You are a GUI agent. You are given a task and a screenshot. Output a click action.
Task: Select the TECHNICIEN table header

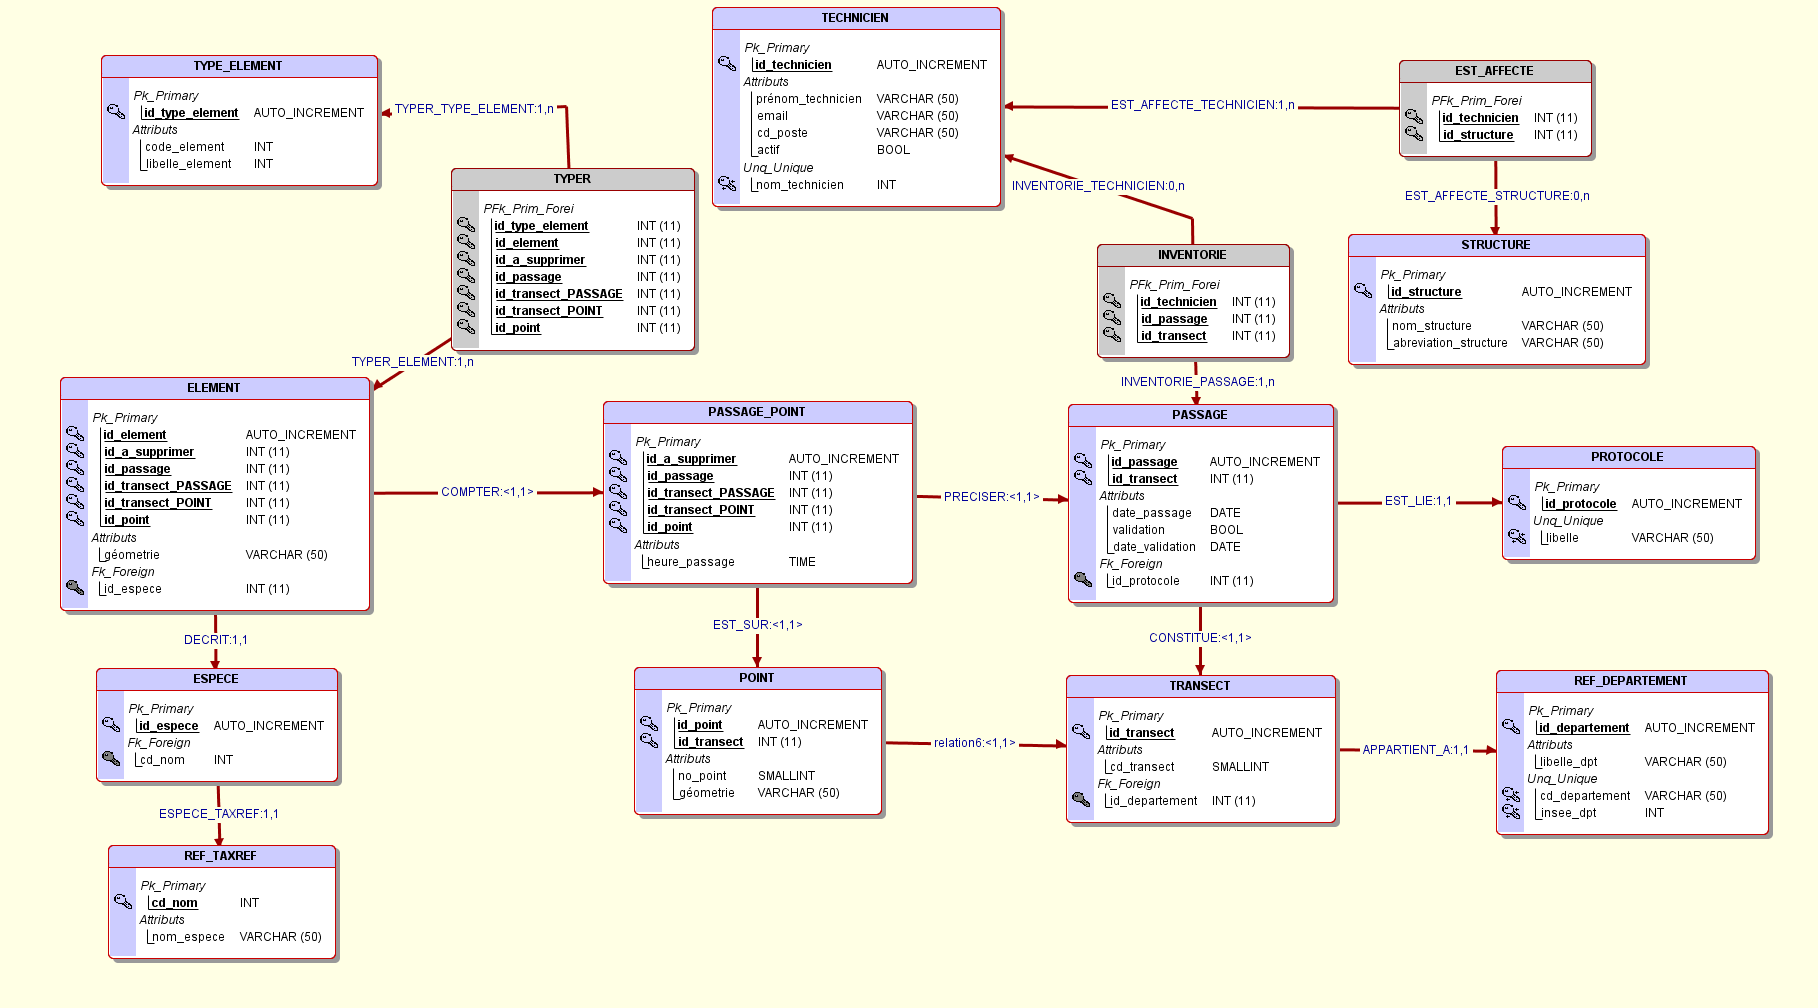click(x=856, y=18)
